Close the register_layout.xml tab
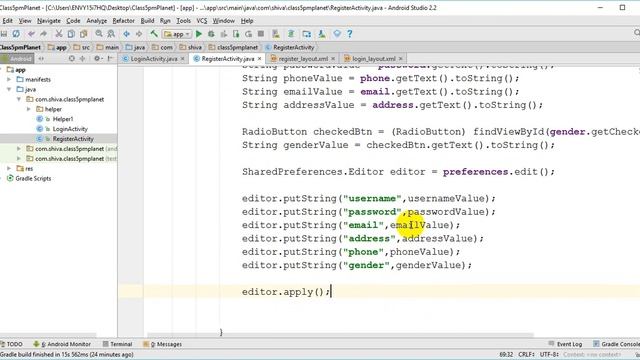 click(333, 59)
